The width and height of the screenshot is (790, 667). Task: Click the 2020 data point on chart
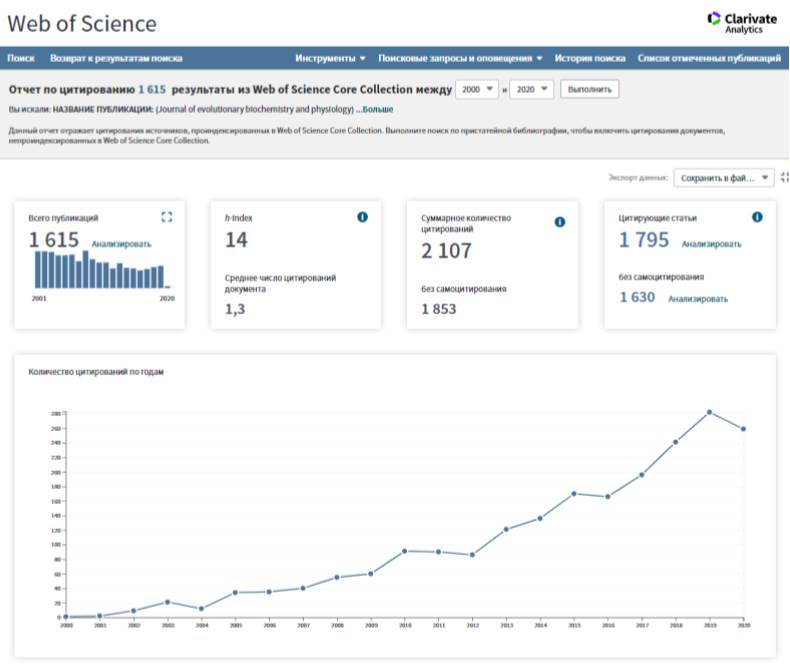tap(743, 429)
